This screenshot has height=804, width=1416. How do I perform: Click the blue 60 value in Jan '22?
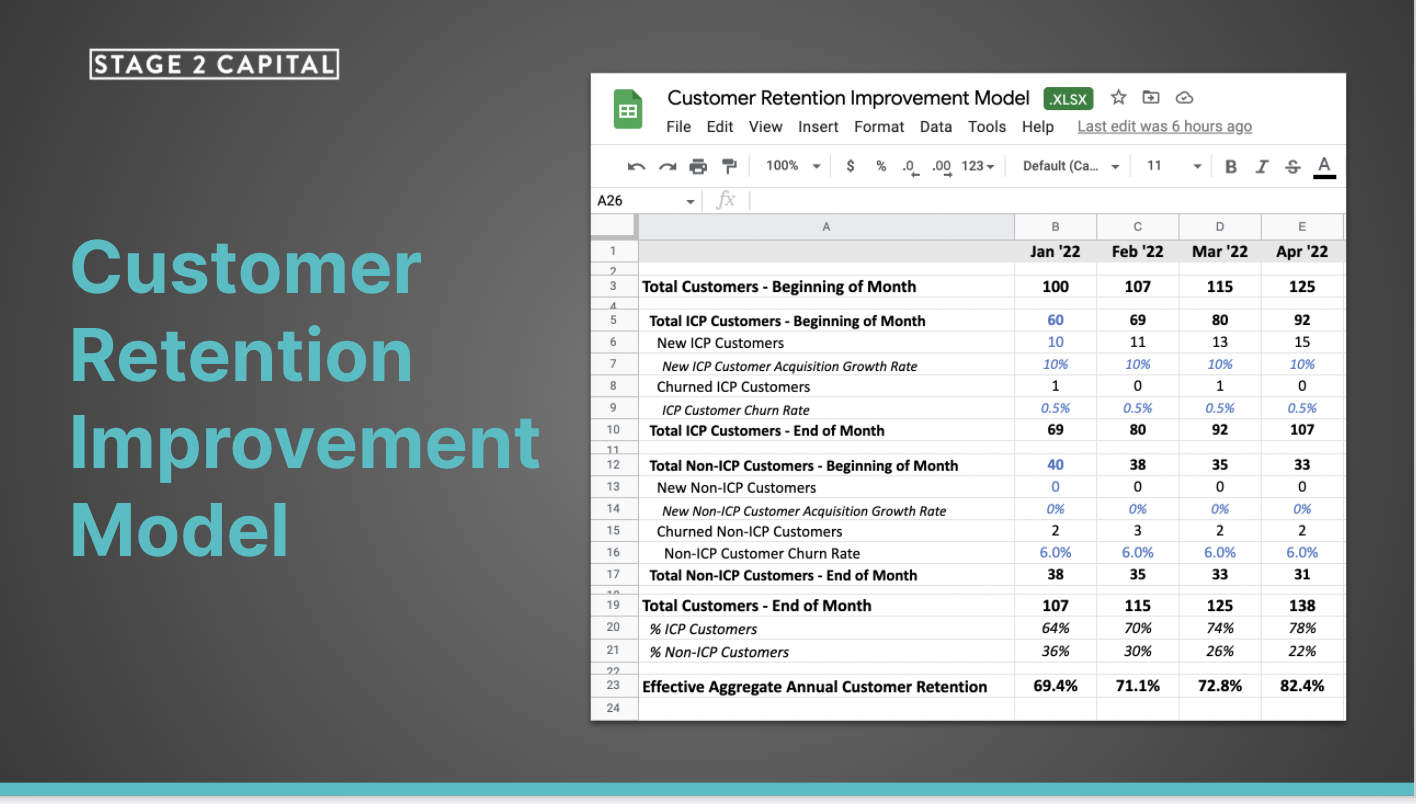[1055, 321]
